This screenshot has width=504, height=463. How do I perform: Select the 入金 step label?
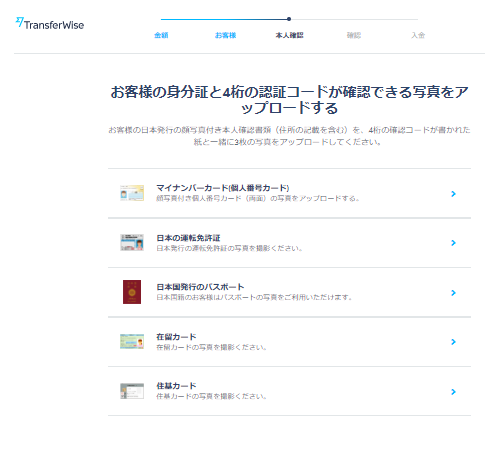(418, 35)
